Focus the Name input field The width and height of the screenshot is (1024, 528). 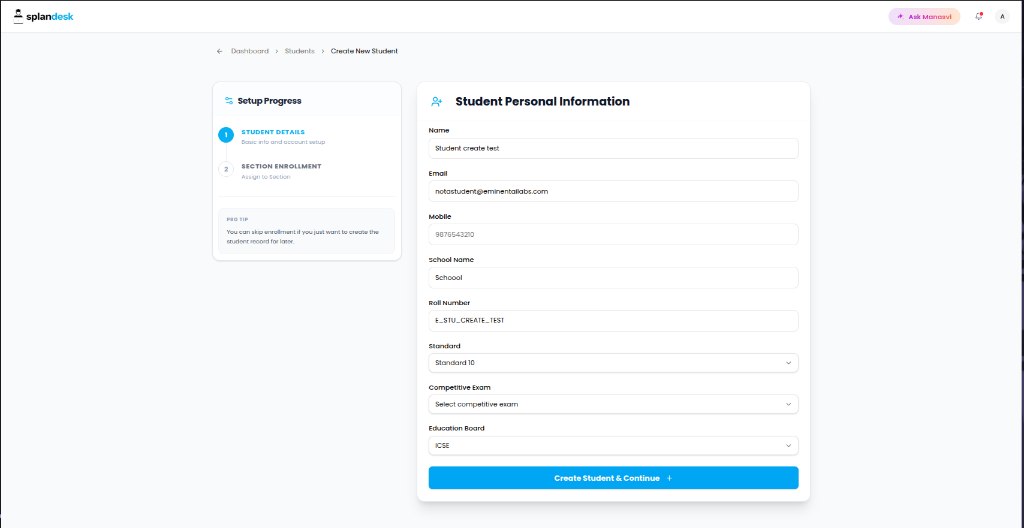point(613,148)
